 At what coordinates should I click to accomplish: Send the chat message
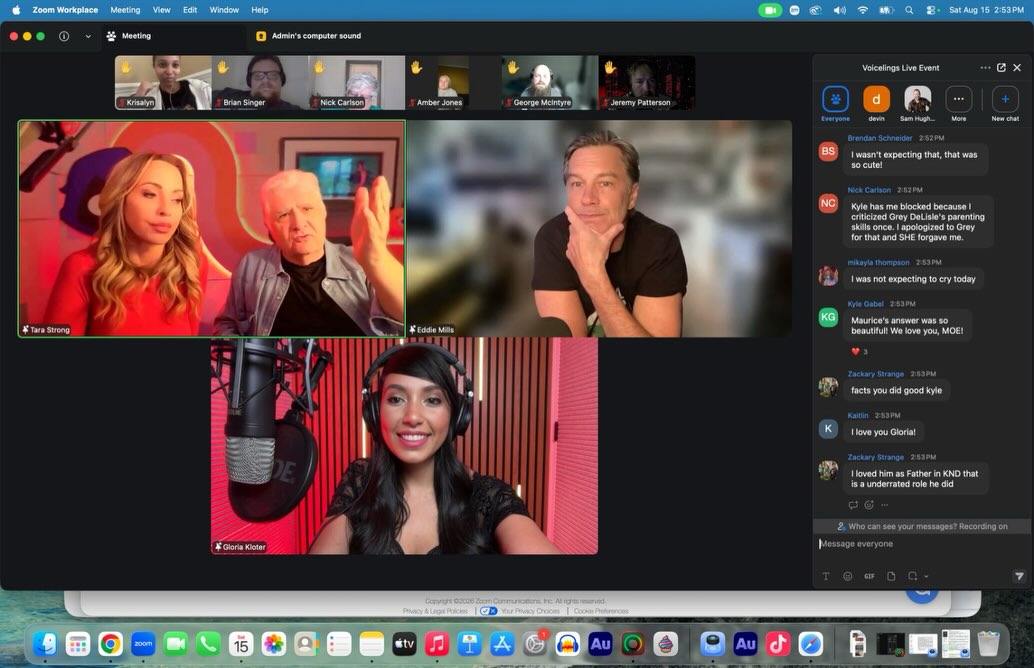pyautogui.click(x=1019, y=576)
